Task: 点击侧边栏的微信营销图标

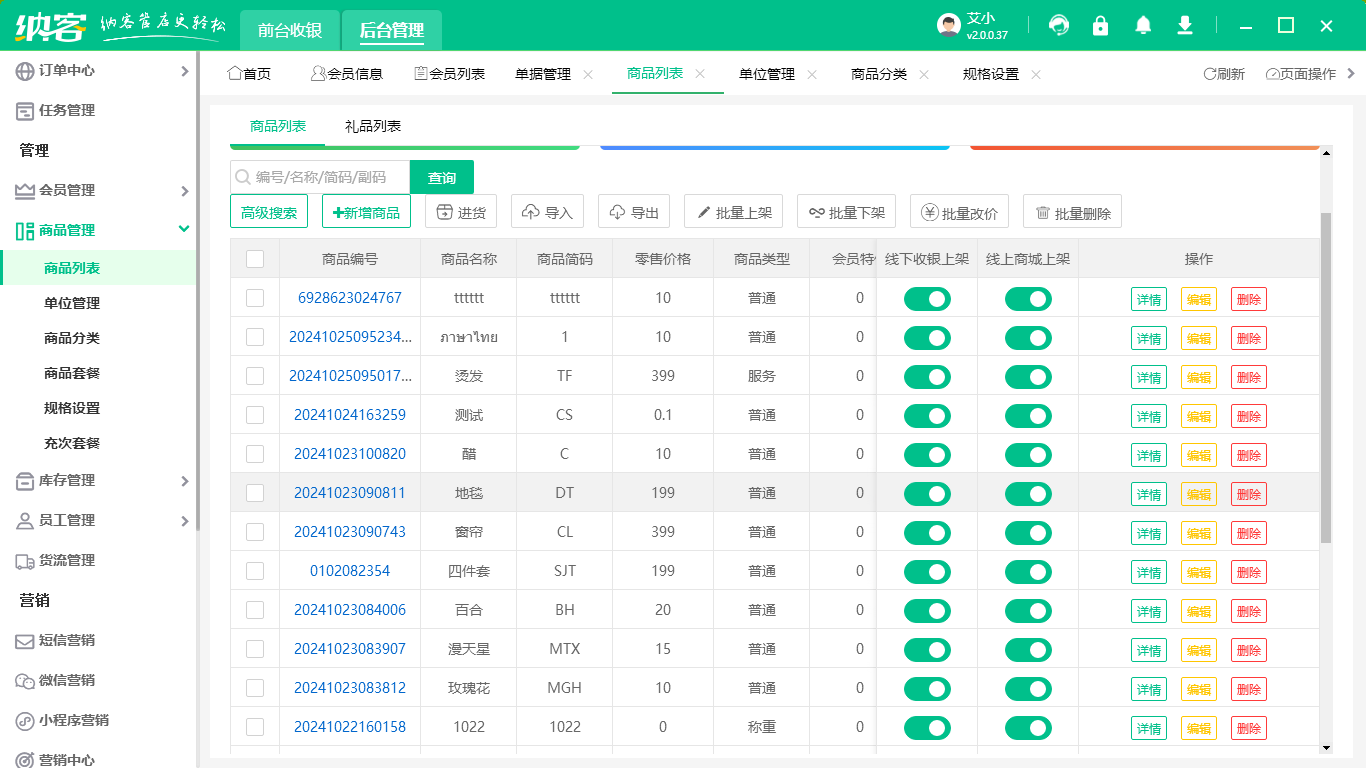Action: coord(24,680)
